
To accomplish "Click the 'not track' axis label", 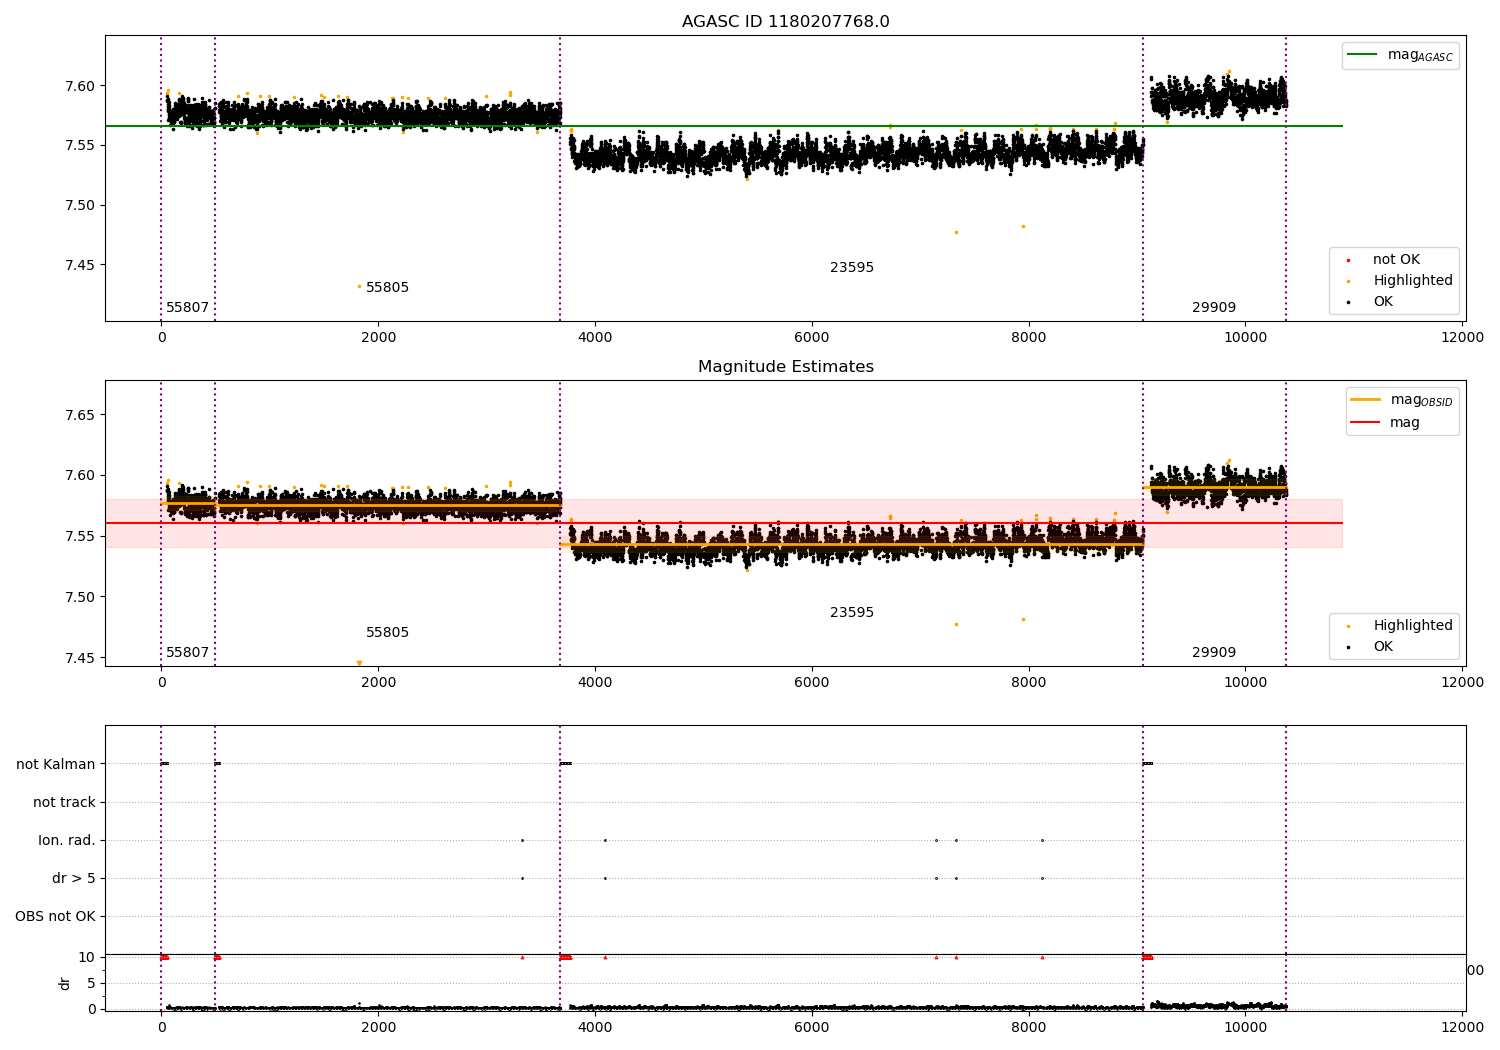I will pyautogui.click(x=64, y=802).
